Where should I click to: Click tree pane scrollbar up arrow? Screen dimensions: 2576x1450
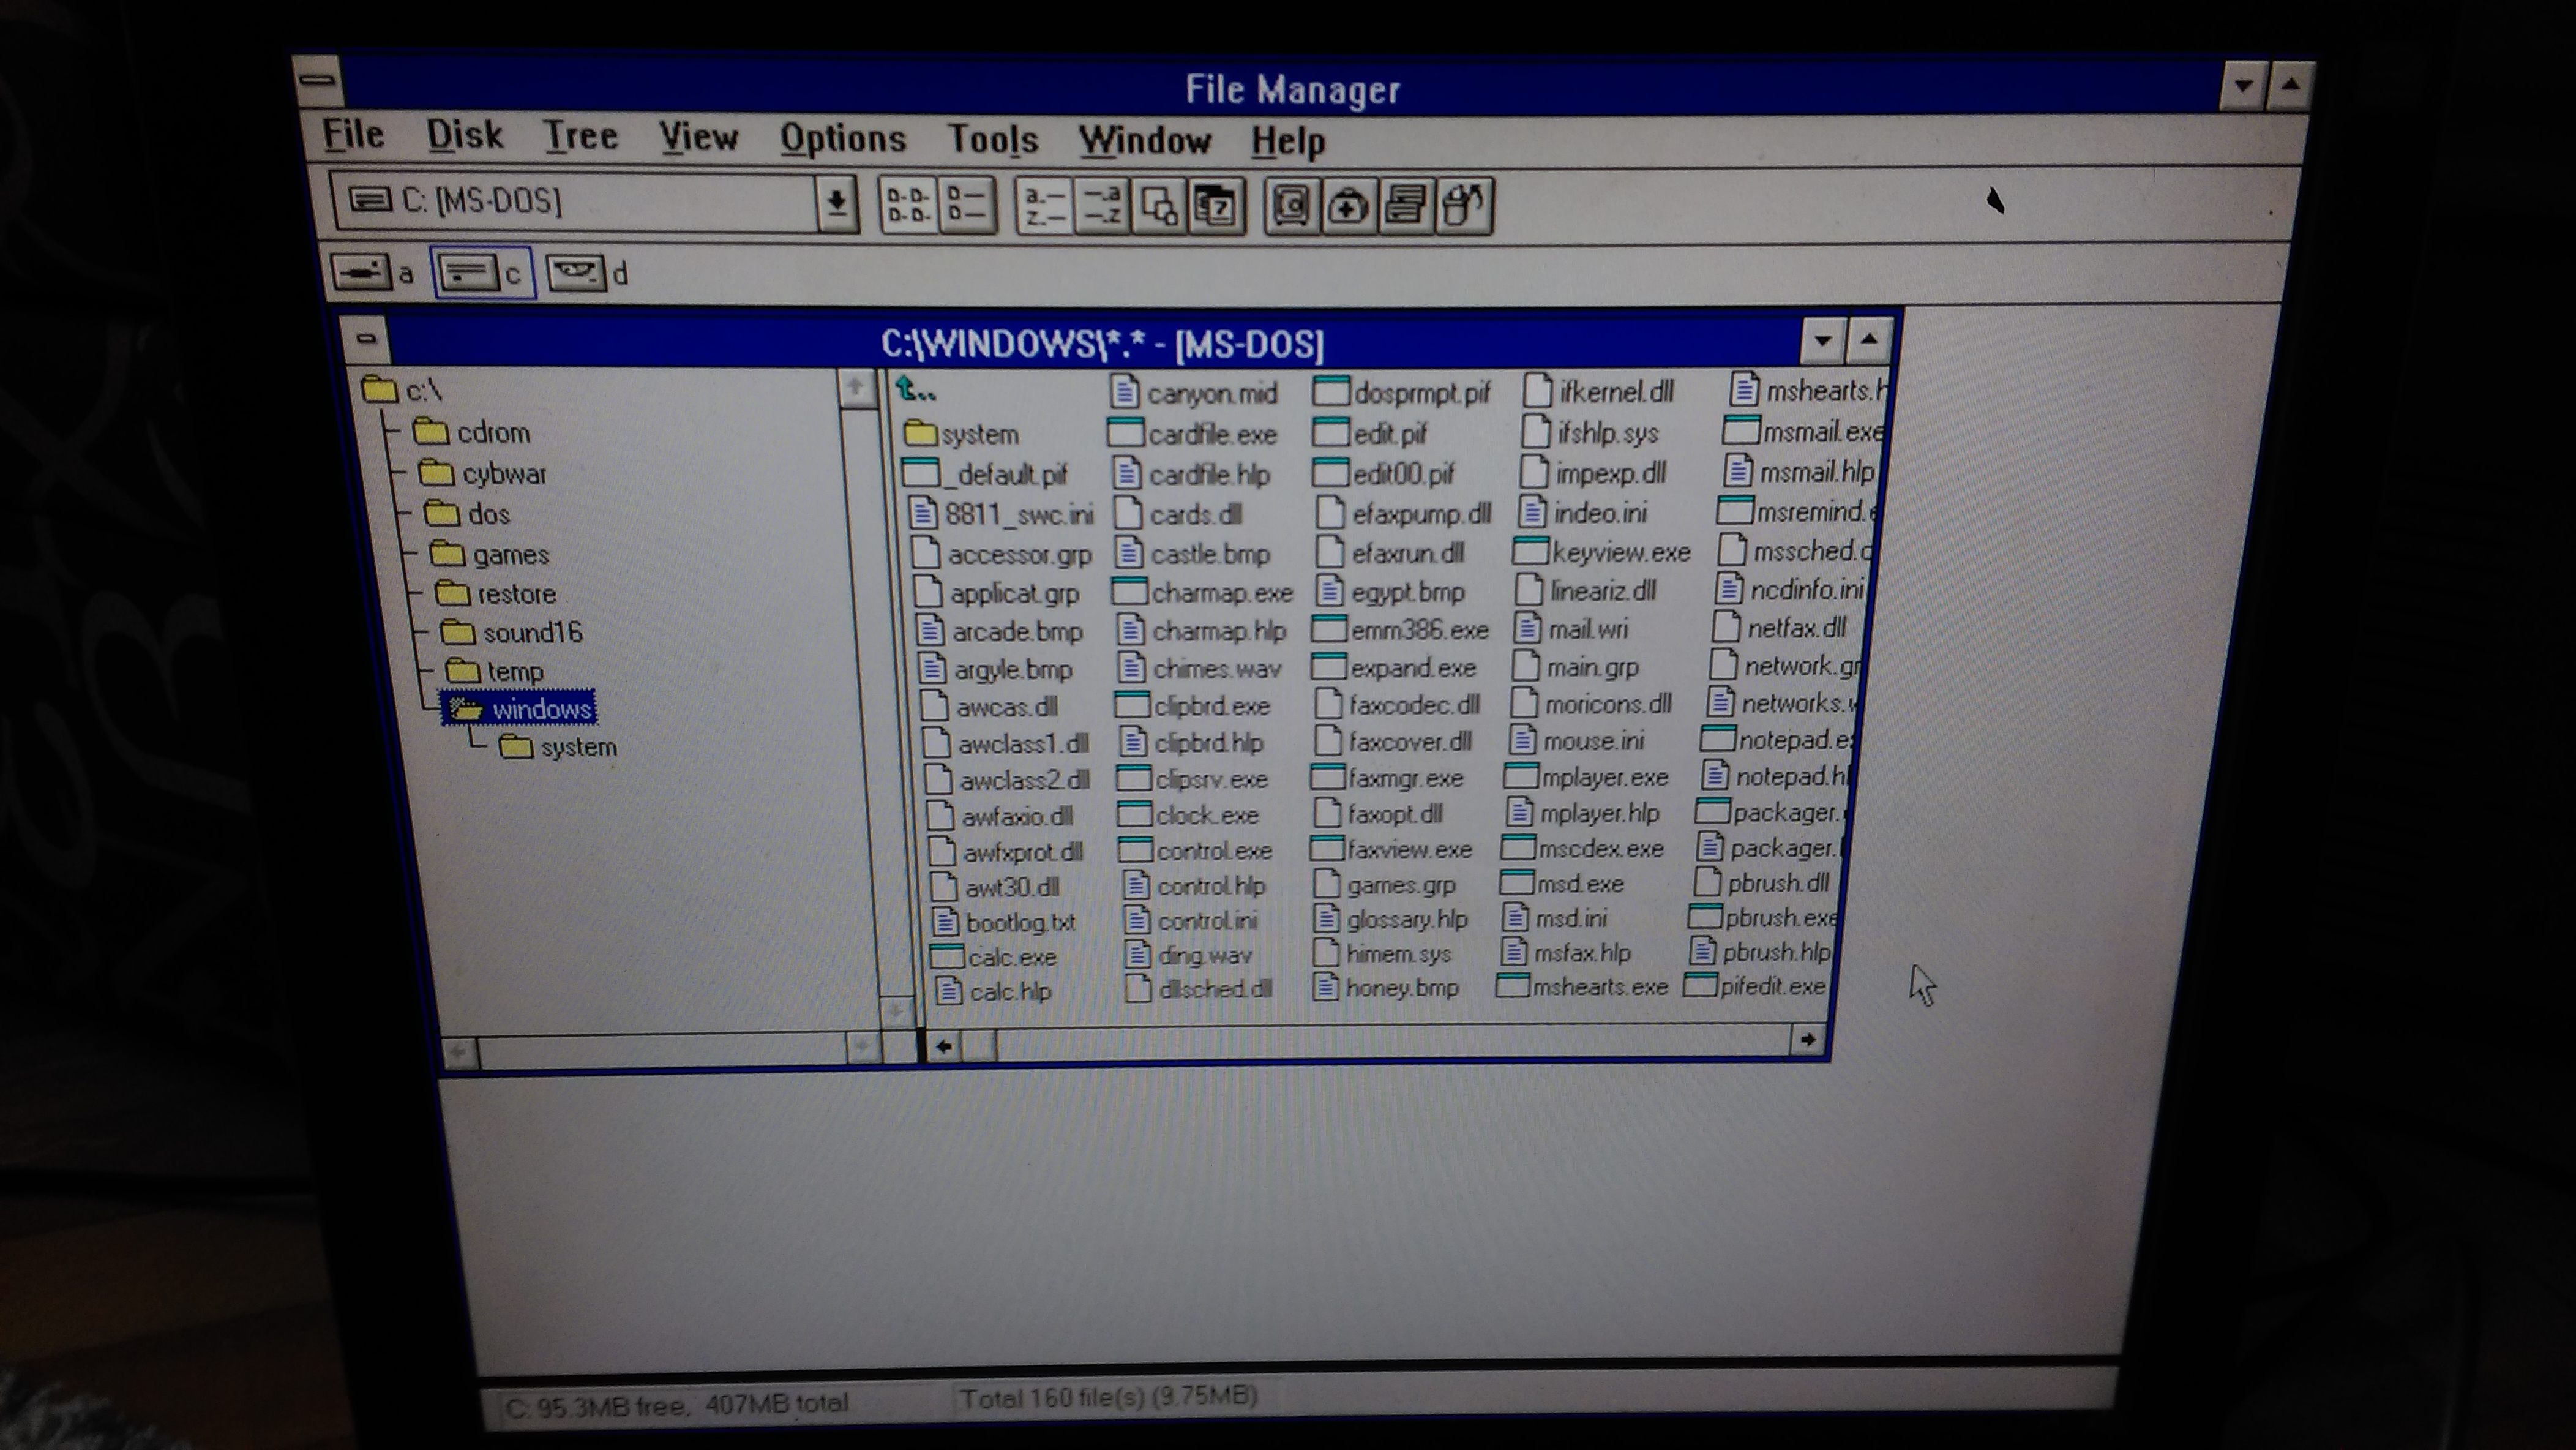(x=856, y=387)
